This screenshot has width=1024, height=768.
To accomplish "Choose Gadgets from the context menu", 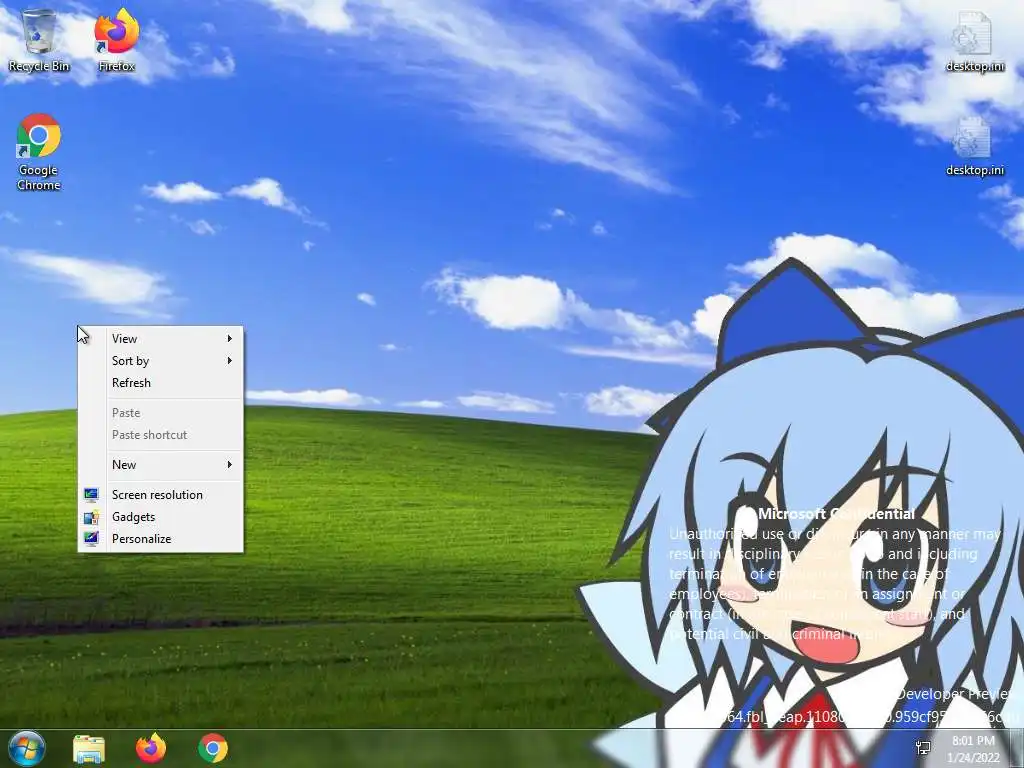I will [x=161, y=517].
